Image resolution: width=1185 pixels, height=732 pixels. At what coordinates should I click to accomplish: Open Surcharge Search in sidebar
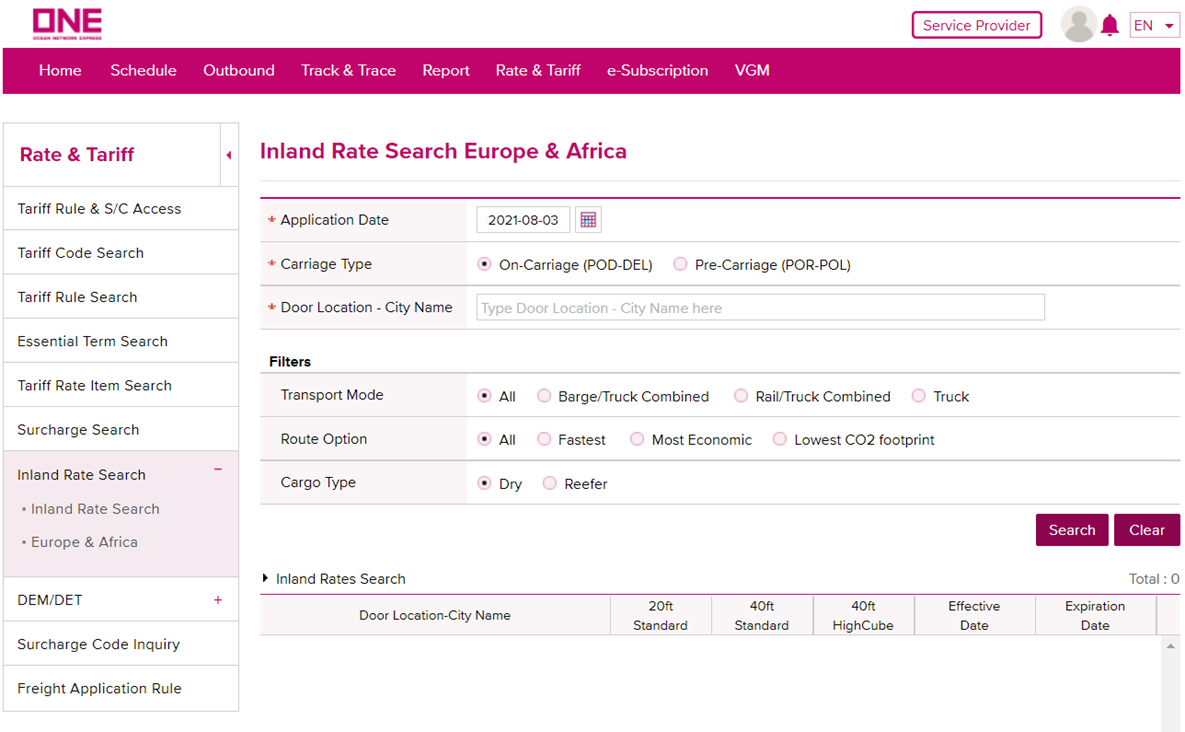[x=121, y=430]
